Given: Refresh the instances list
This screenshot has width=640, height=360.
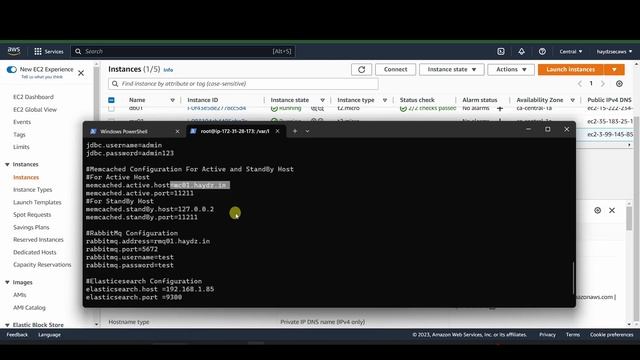Looking at the screenshot, I should point(362,69).
